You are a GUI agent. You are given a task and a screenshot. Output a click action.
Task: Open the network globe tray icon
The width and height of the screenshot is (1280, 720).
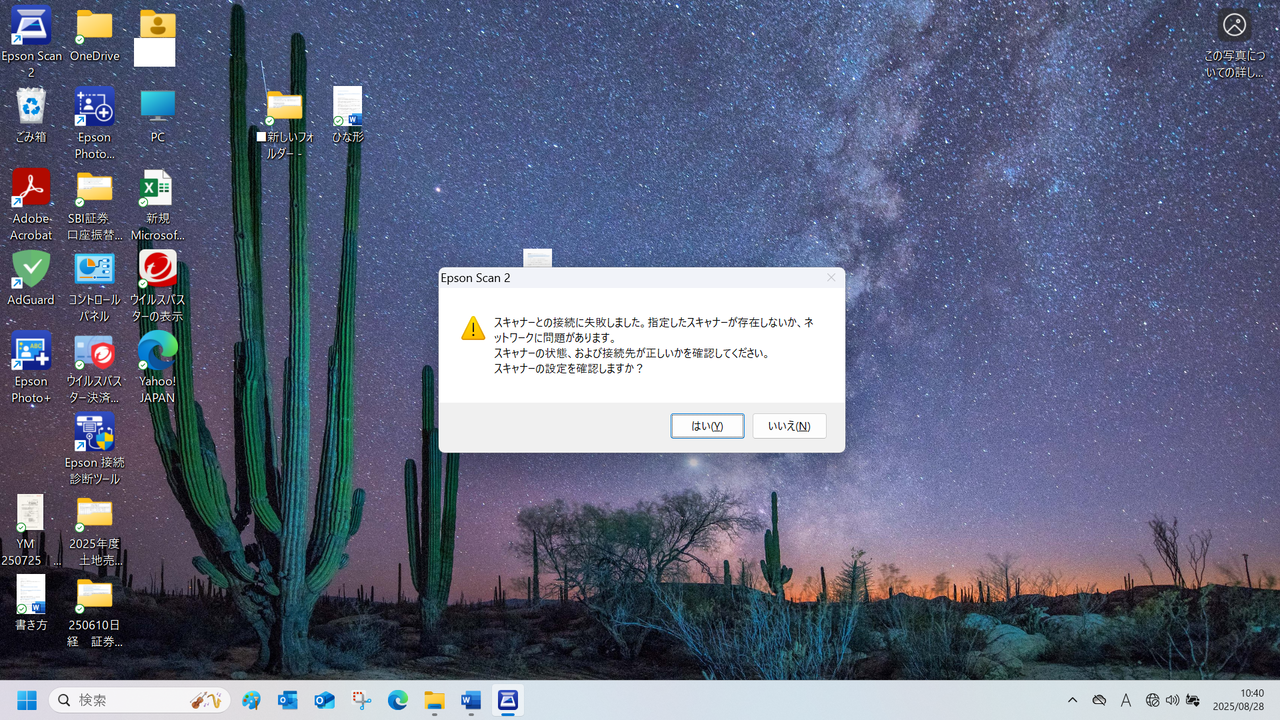(x=1153, y=700)
